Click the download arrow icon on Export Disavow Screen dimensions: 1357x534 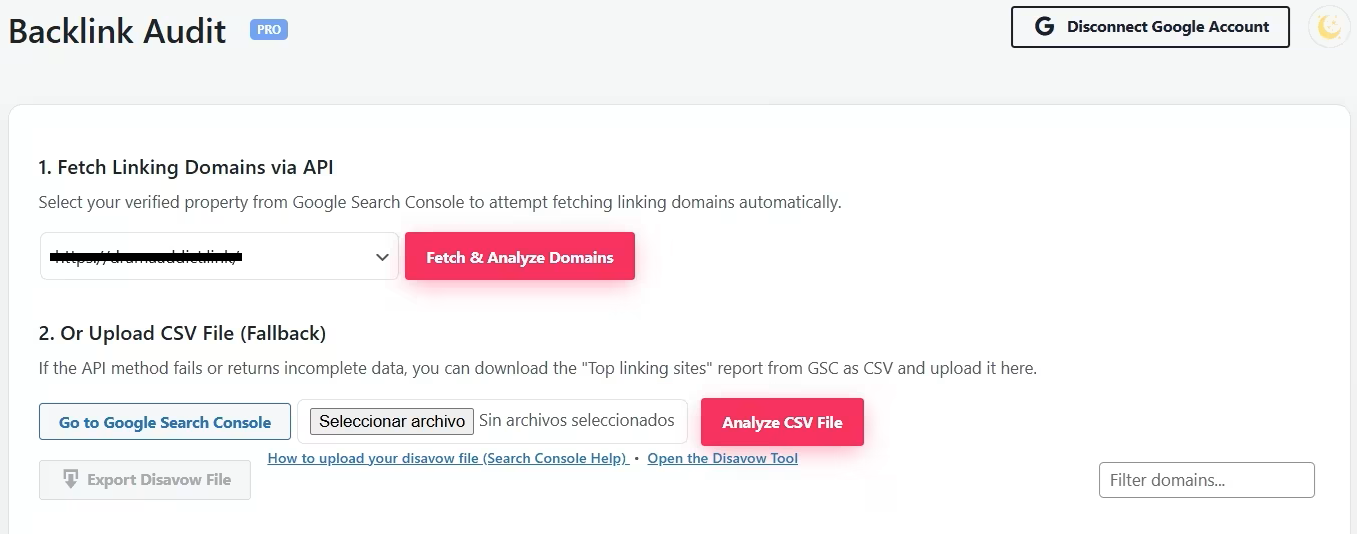[70, 479]
